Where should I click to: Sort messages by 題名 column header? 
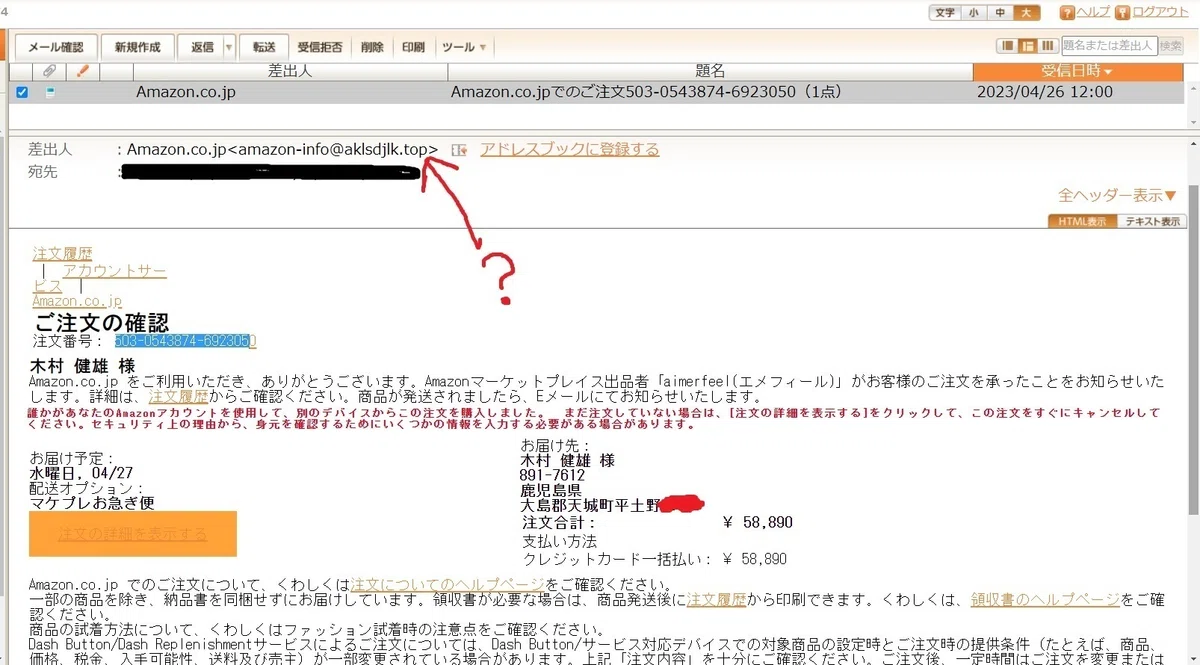(x=710, y=71)
